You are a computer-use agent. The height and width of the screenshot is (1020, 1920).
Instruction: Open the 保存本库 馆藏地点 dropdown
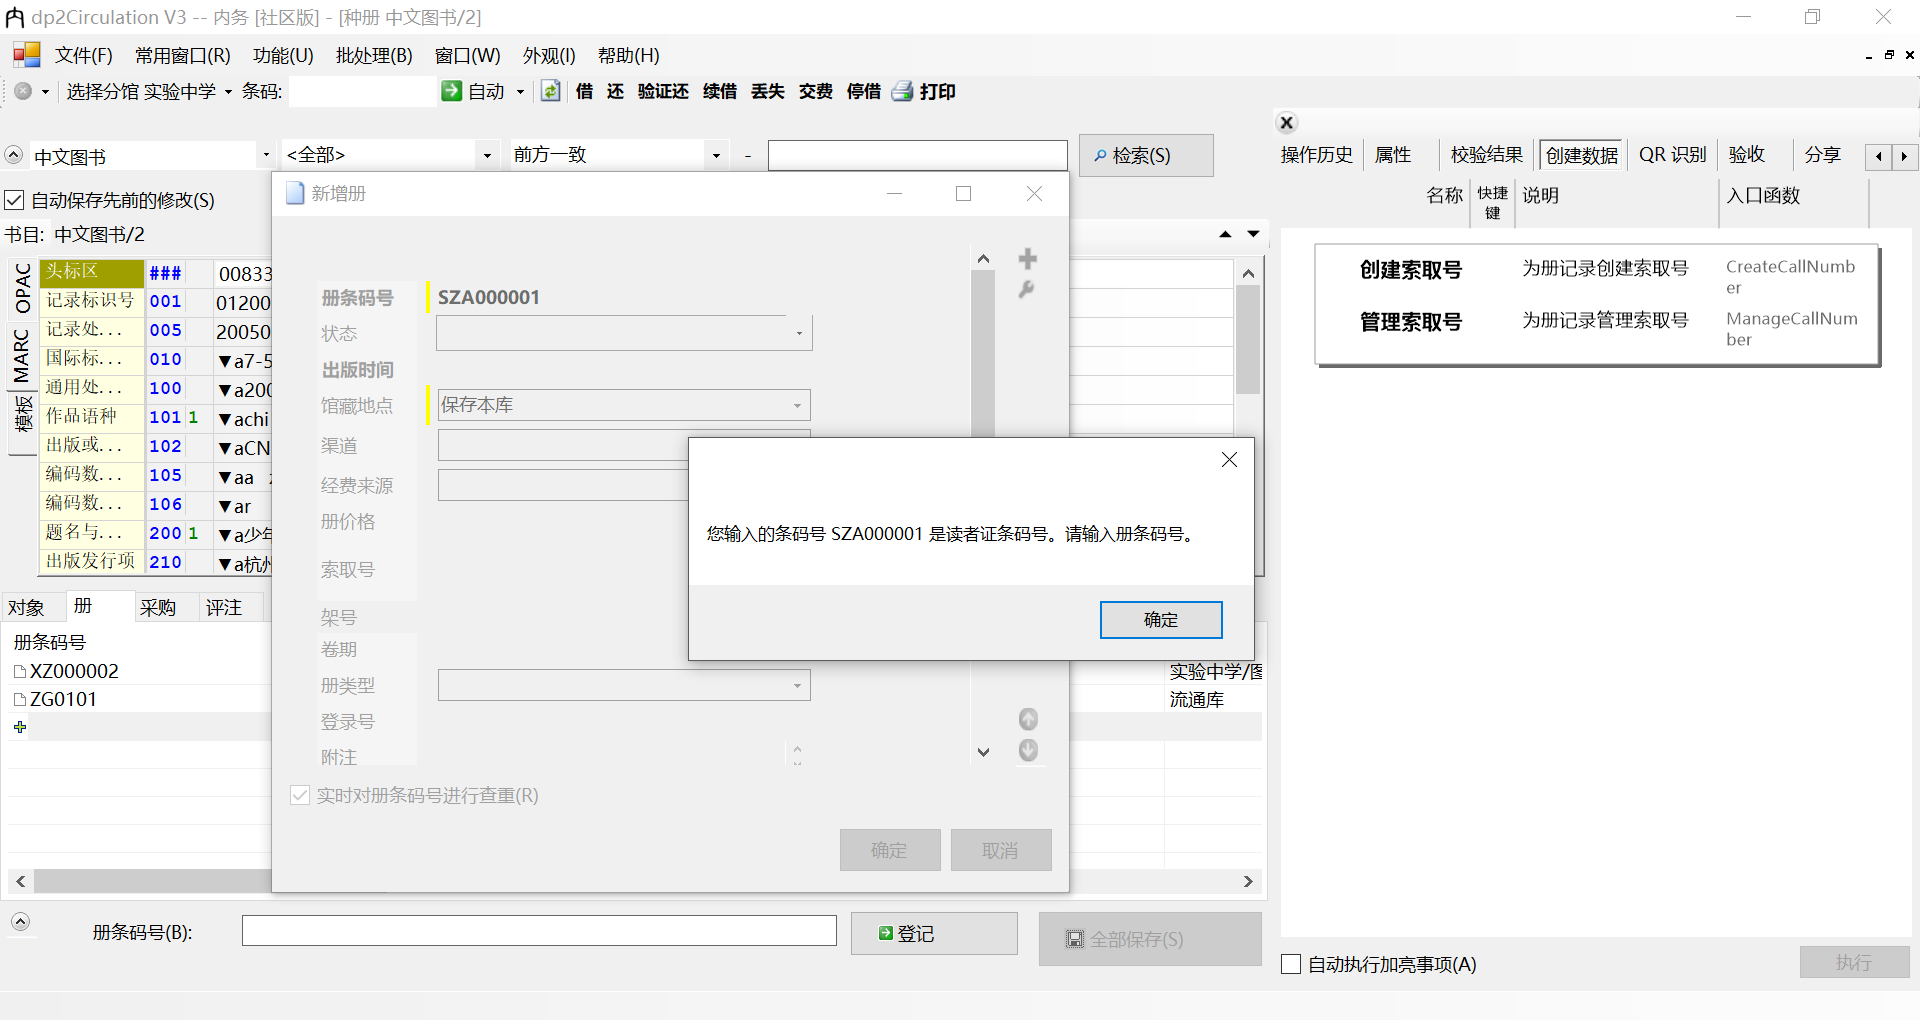pyautogui.click(x=797, y=405)
